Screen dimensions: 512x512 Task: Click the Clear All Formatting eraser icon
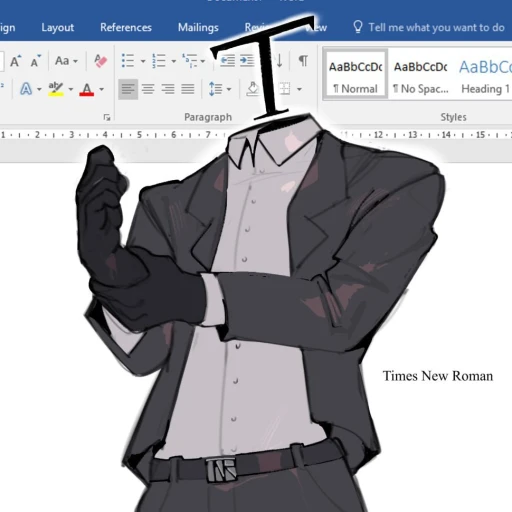(x=100, y=61)
